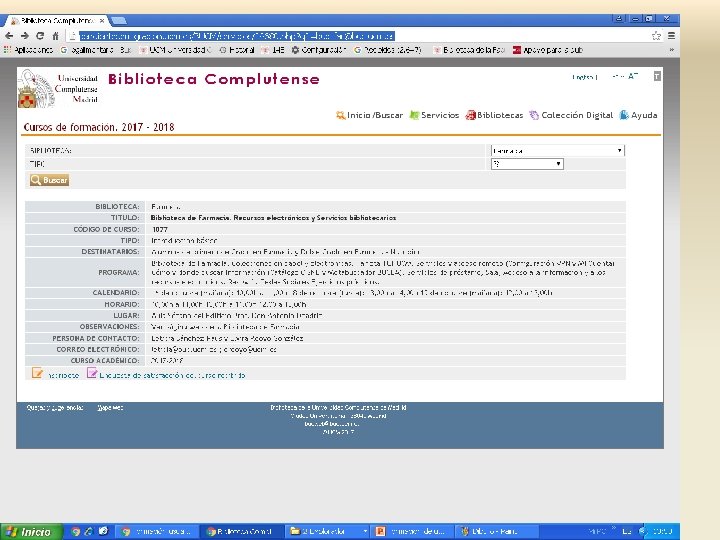
Task: Open Apoyo para su pub bookmark
Action: (x=547, y=50)
